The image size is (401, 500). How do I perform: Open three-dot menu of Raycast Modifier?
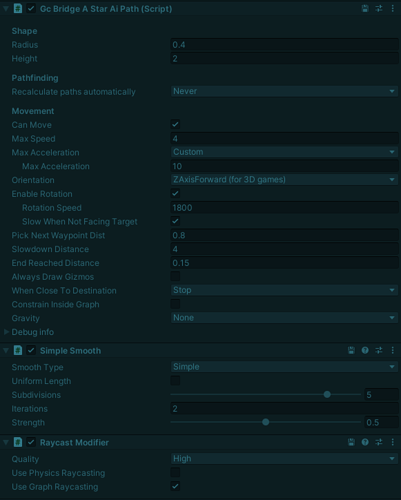point(392,442)
